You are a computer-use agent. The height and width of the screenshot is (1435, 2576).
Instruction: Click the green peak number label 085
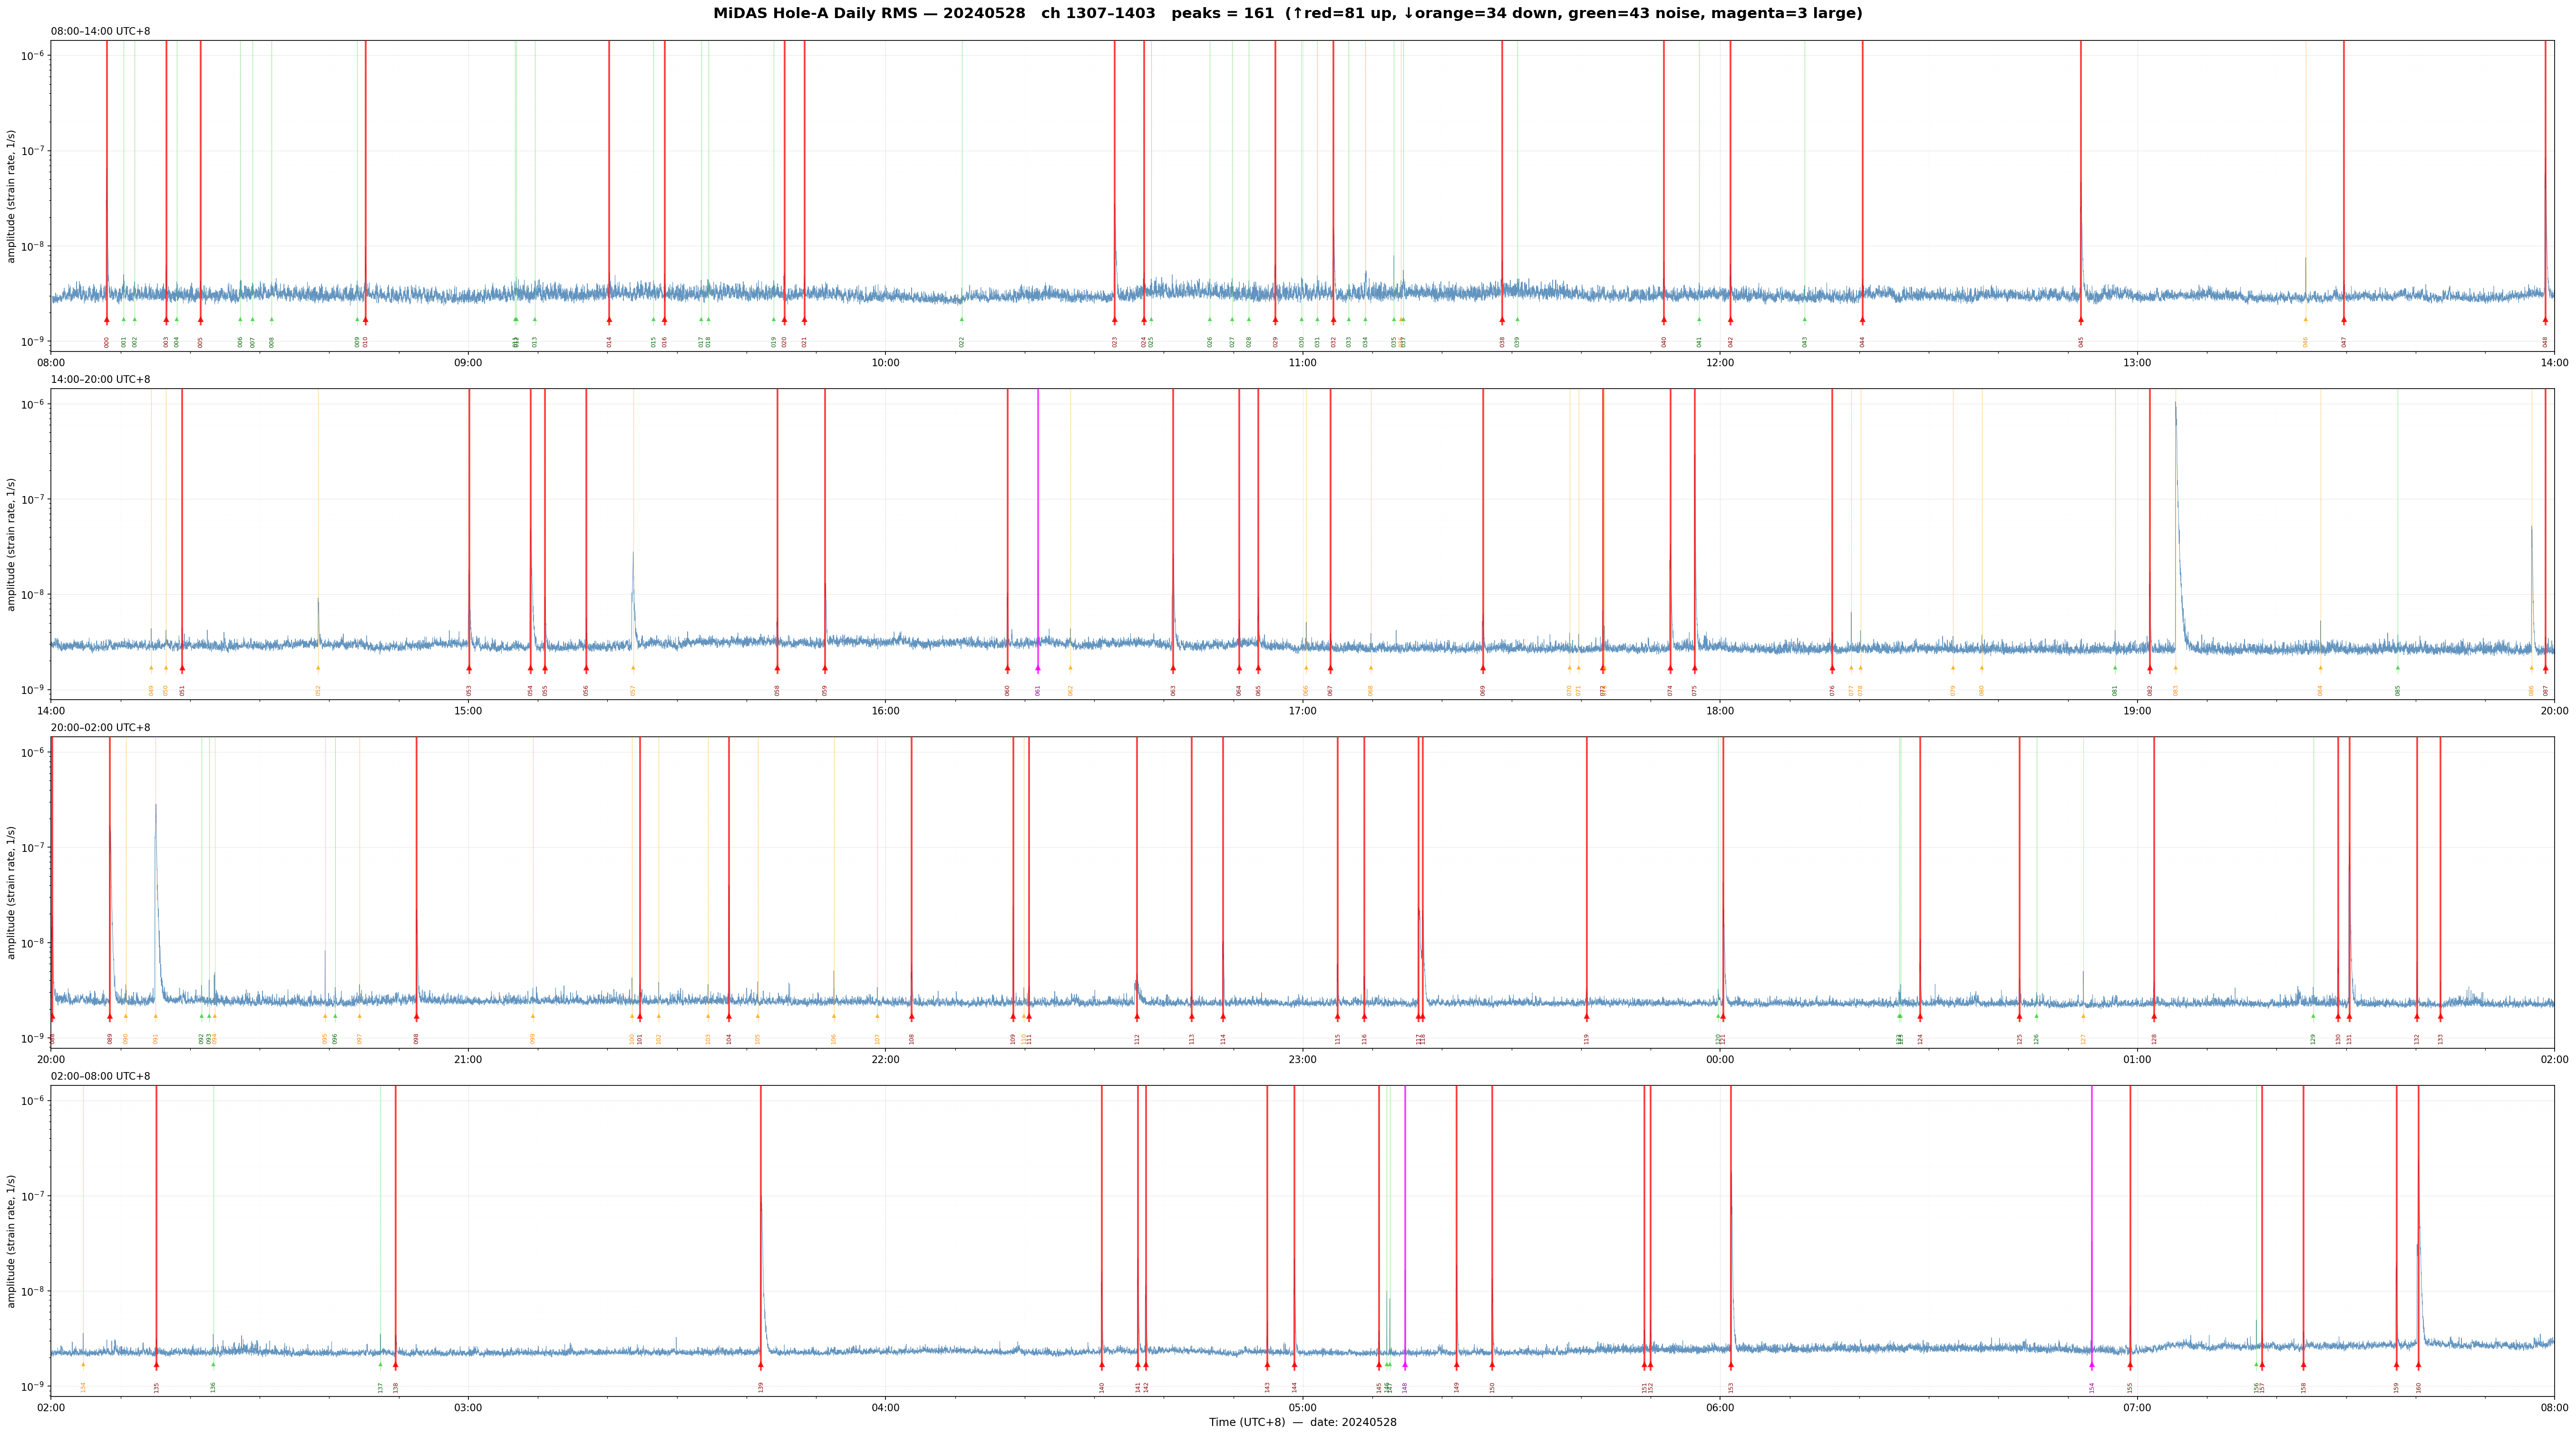pos(2397,690)
